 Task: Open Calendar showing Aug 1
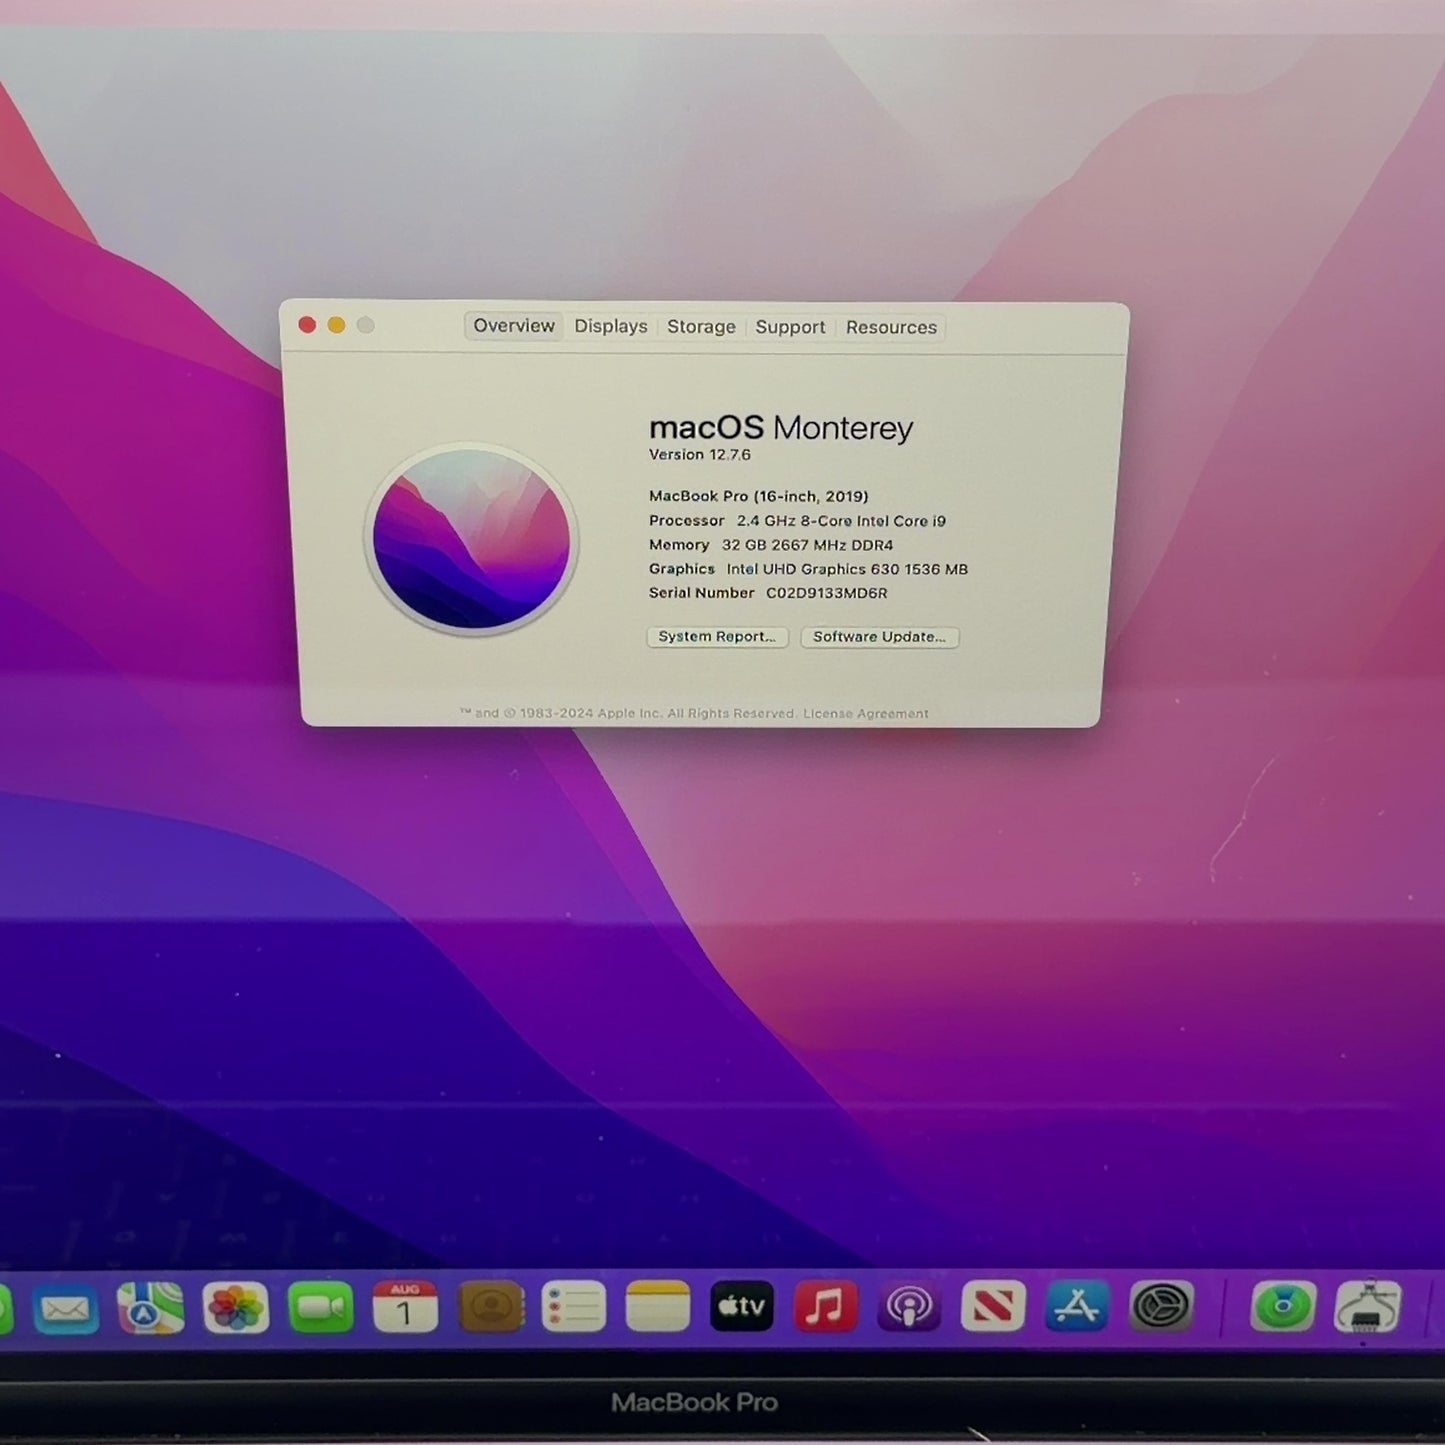pyautogui.click(x=404, y=1306)
